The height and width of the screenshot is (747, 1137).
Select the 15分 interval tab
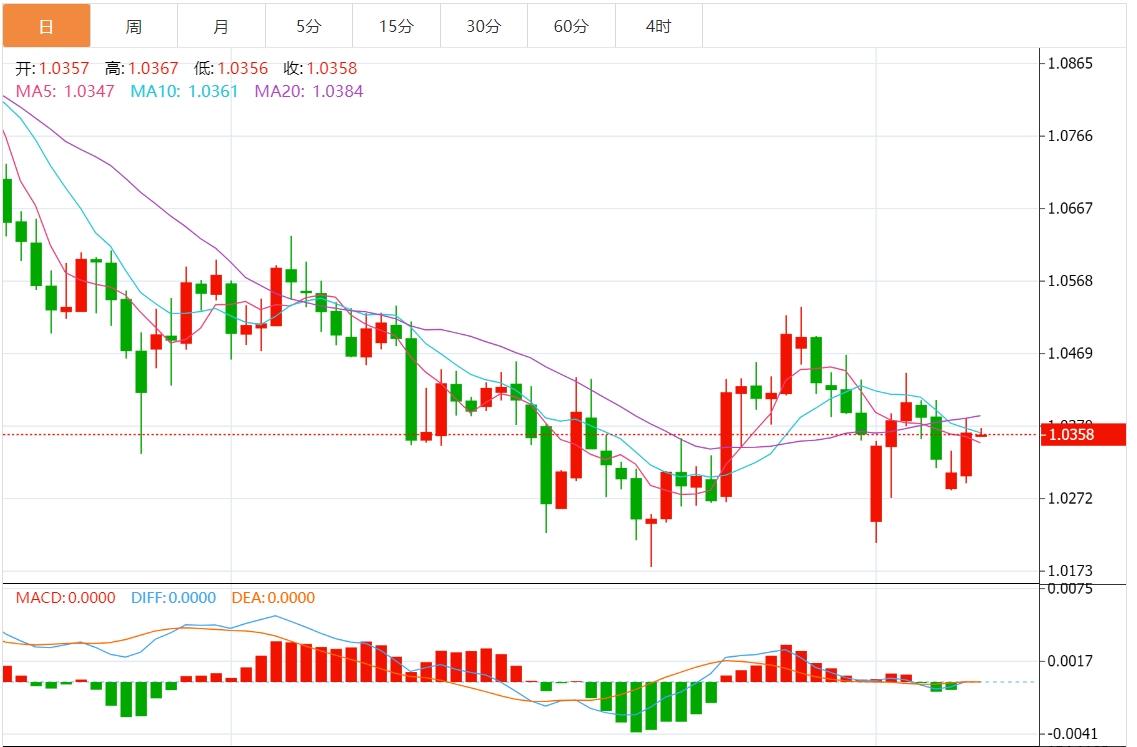(396, 26)
